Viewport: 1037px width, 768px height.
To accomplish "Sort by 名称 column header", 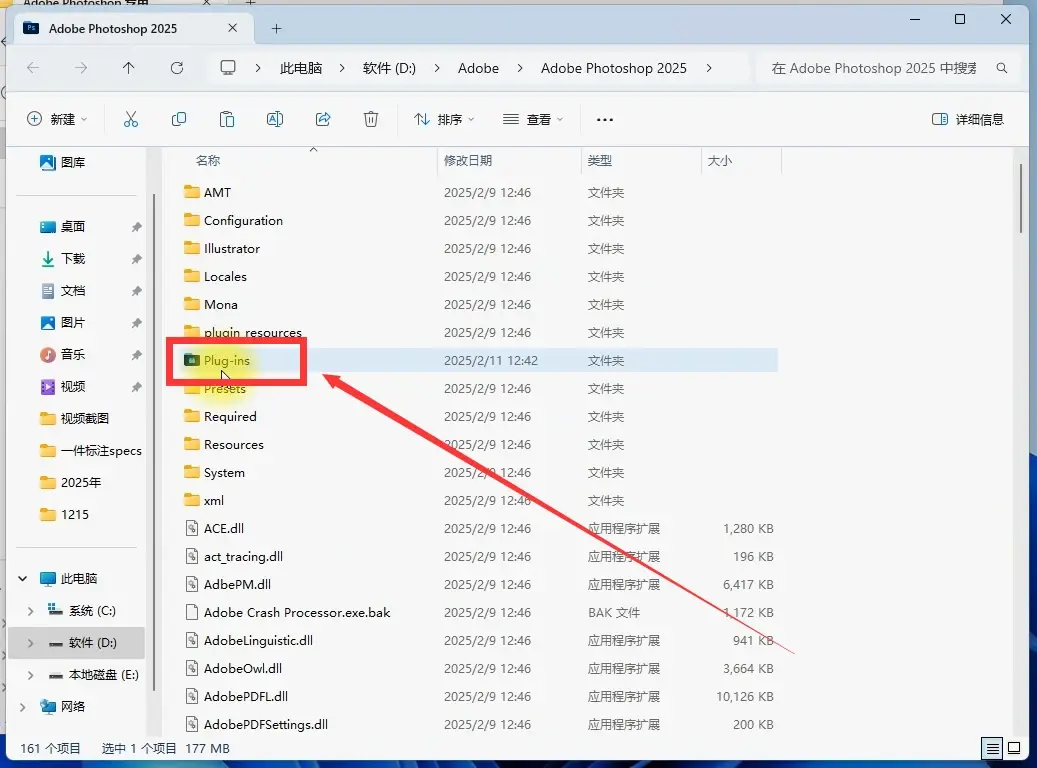I will (x=208, y=161).
